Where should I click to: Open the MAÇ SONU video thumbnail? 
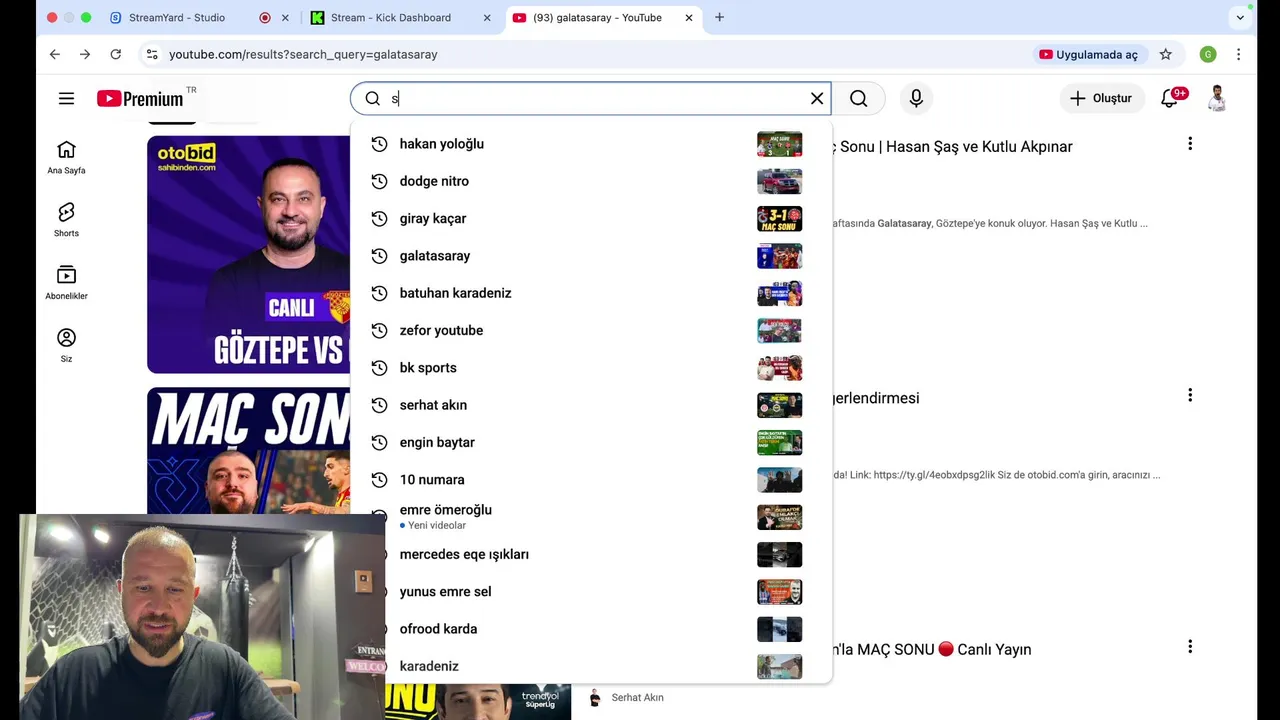coord(248,450)
